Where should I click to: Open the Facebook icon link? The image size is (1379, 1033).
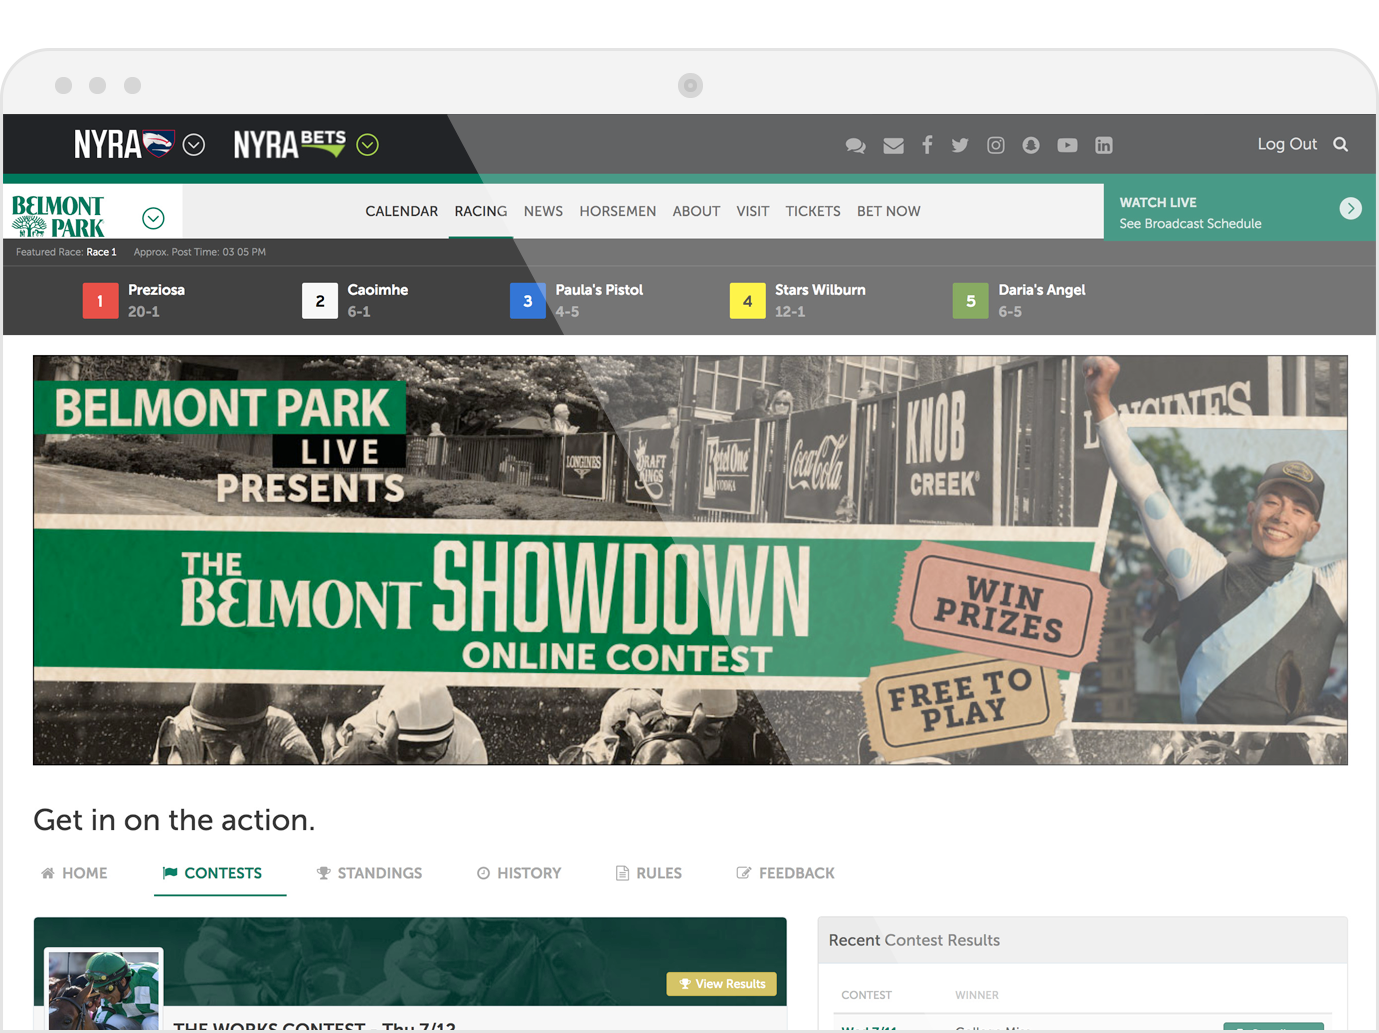[x=927, y=145]
